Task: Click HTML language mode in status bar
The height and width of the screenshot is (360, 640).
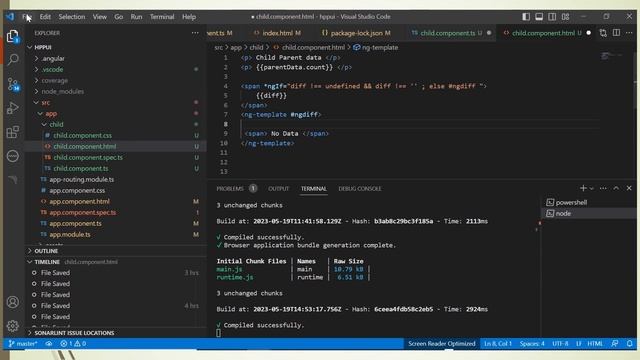Action: pyautogui.click(x=595, y=344)
